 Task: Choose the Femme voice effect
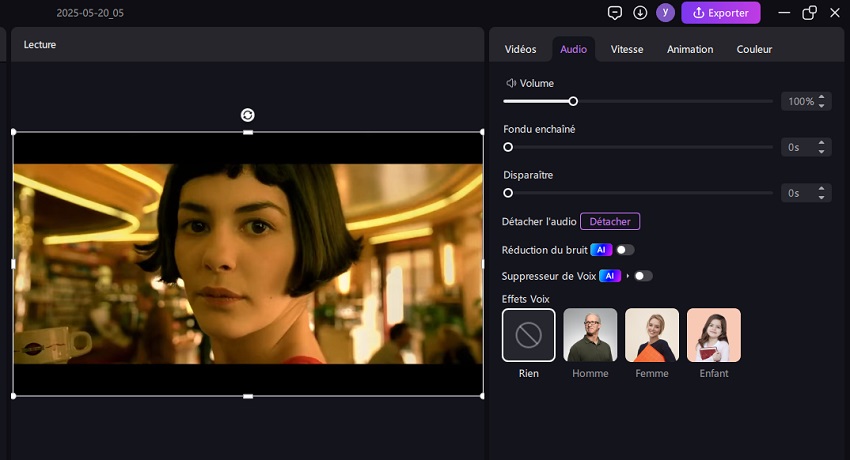pos(652,335)
